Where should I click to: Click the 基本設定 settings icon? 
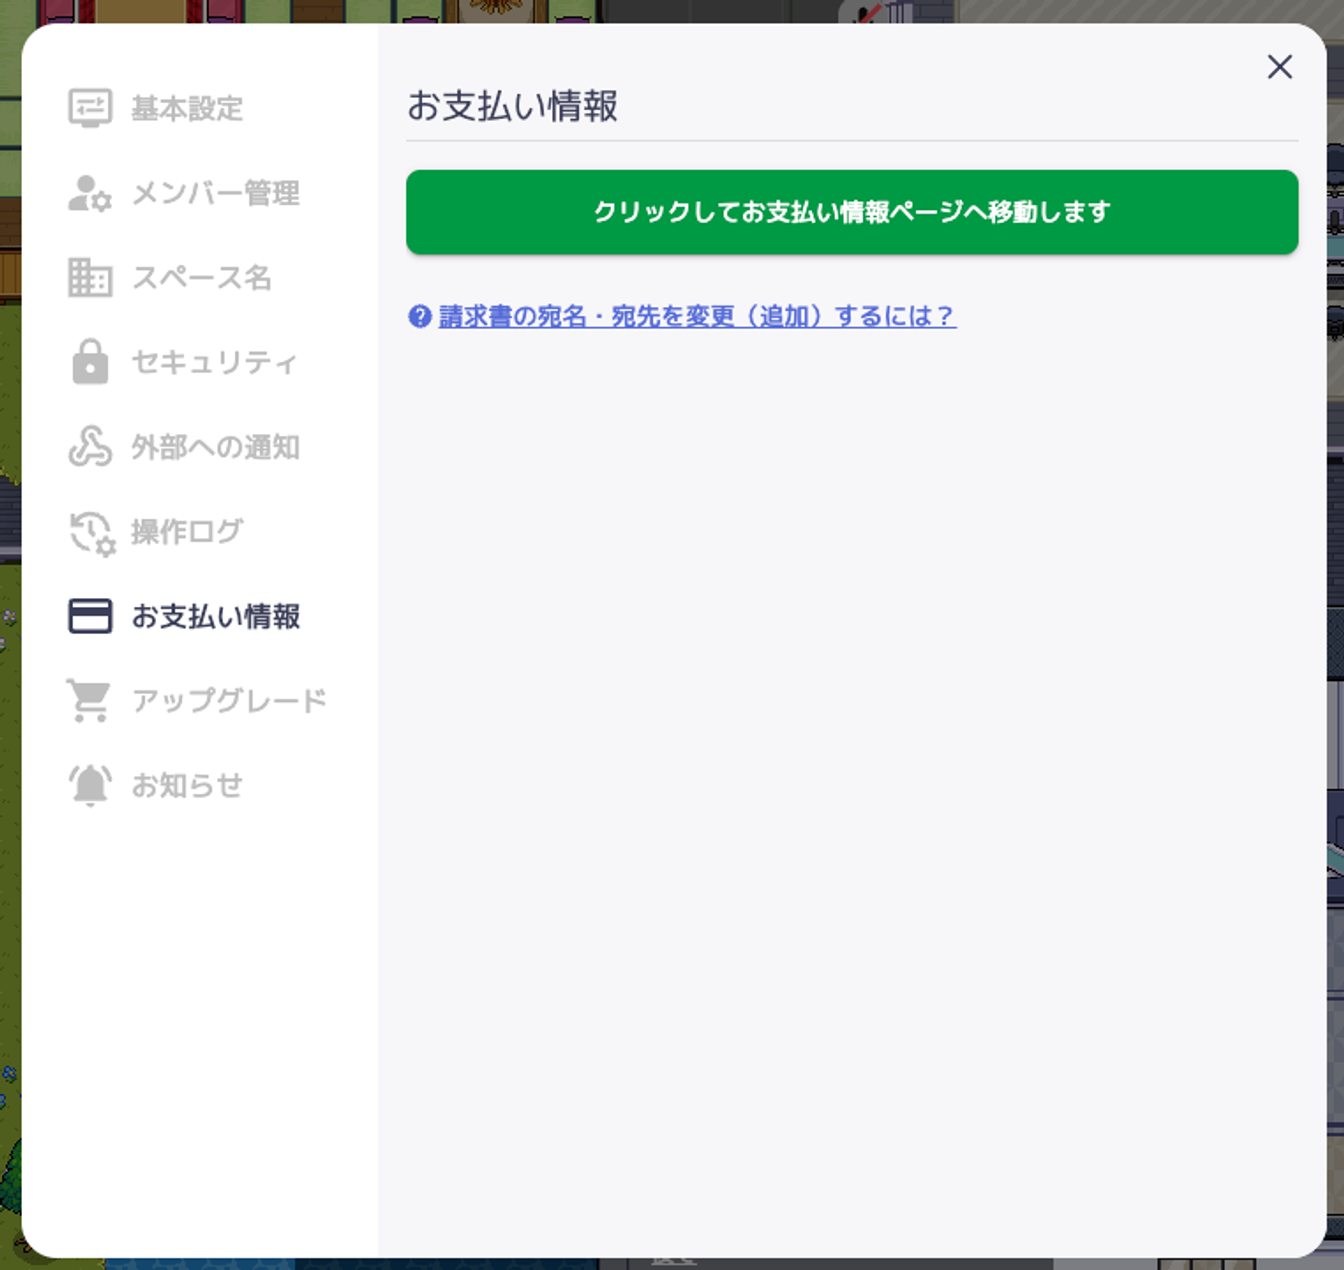90,108
